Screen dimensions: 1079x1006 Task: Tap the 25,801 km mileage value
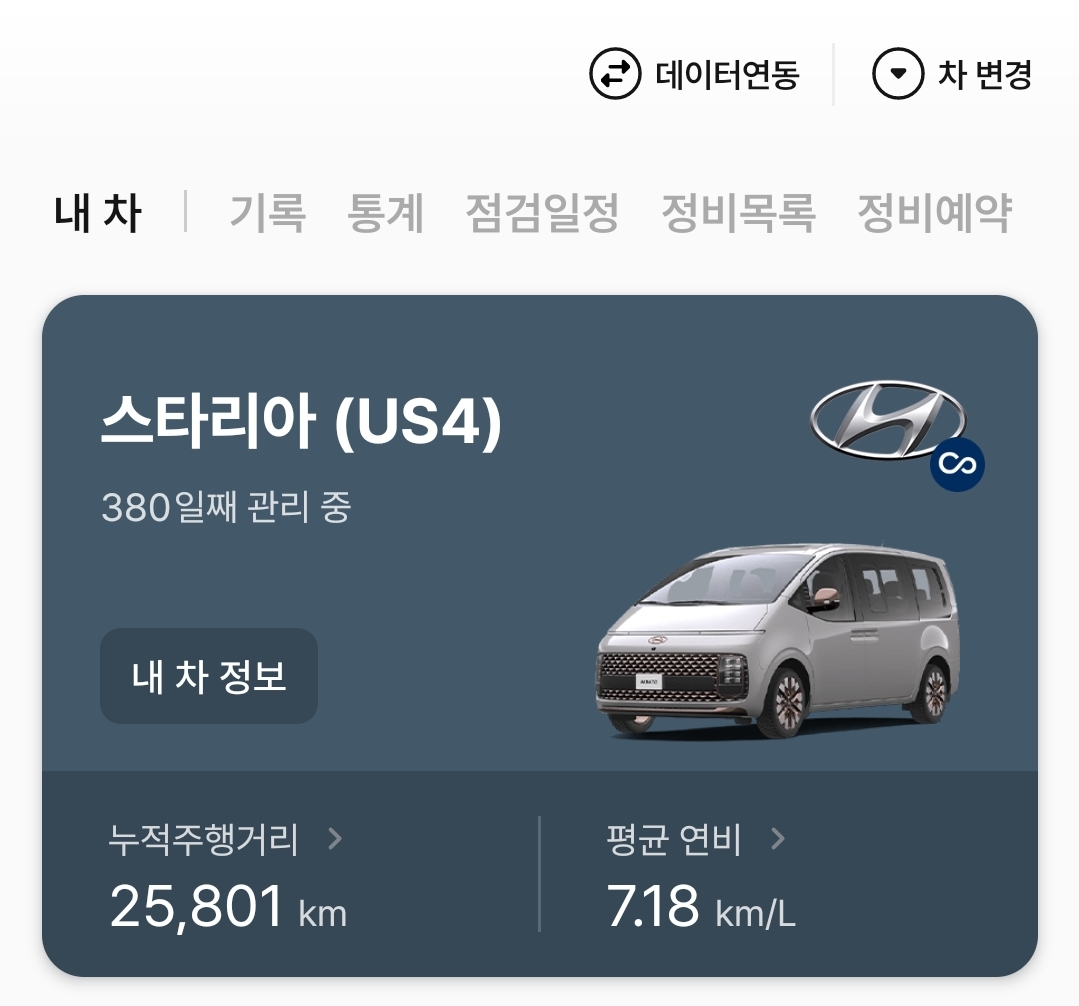[228, 907]
